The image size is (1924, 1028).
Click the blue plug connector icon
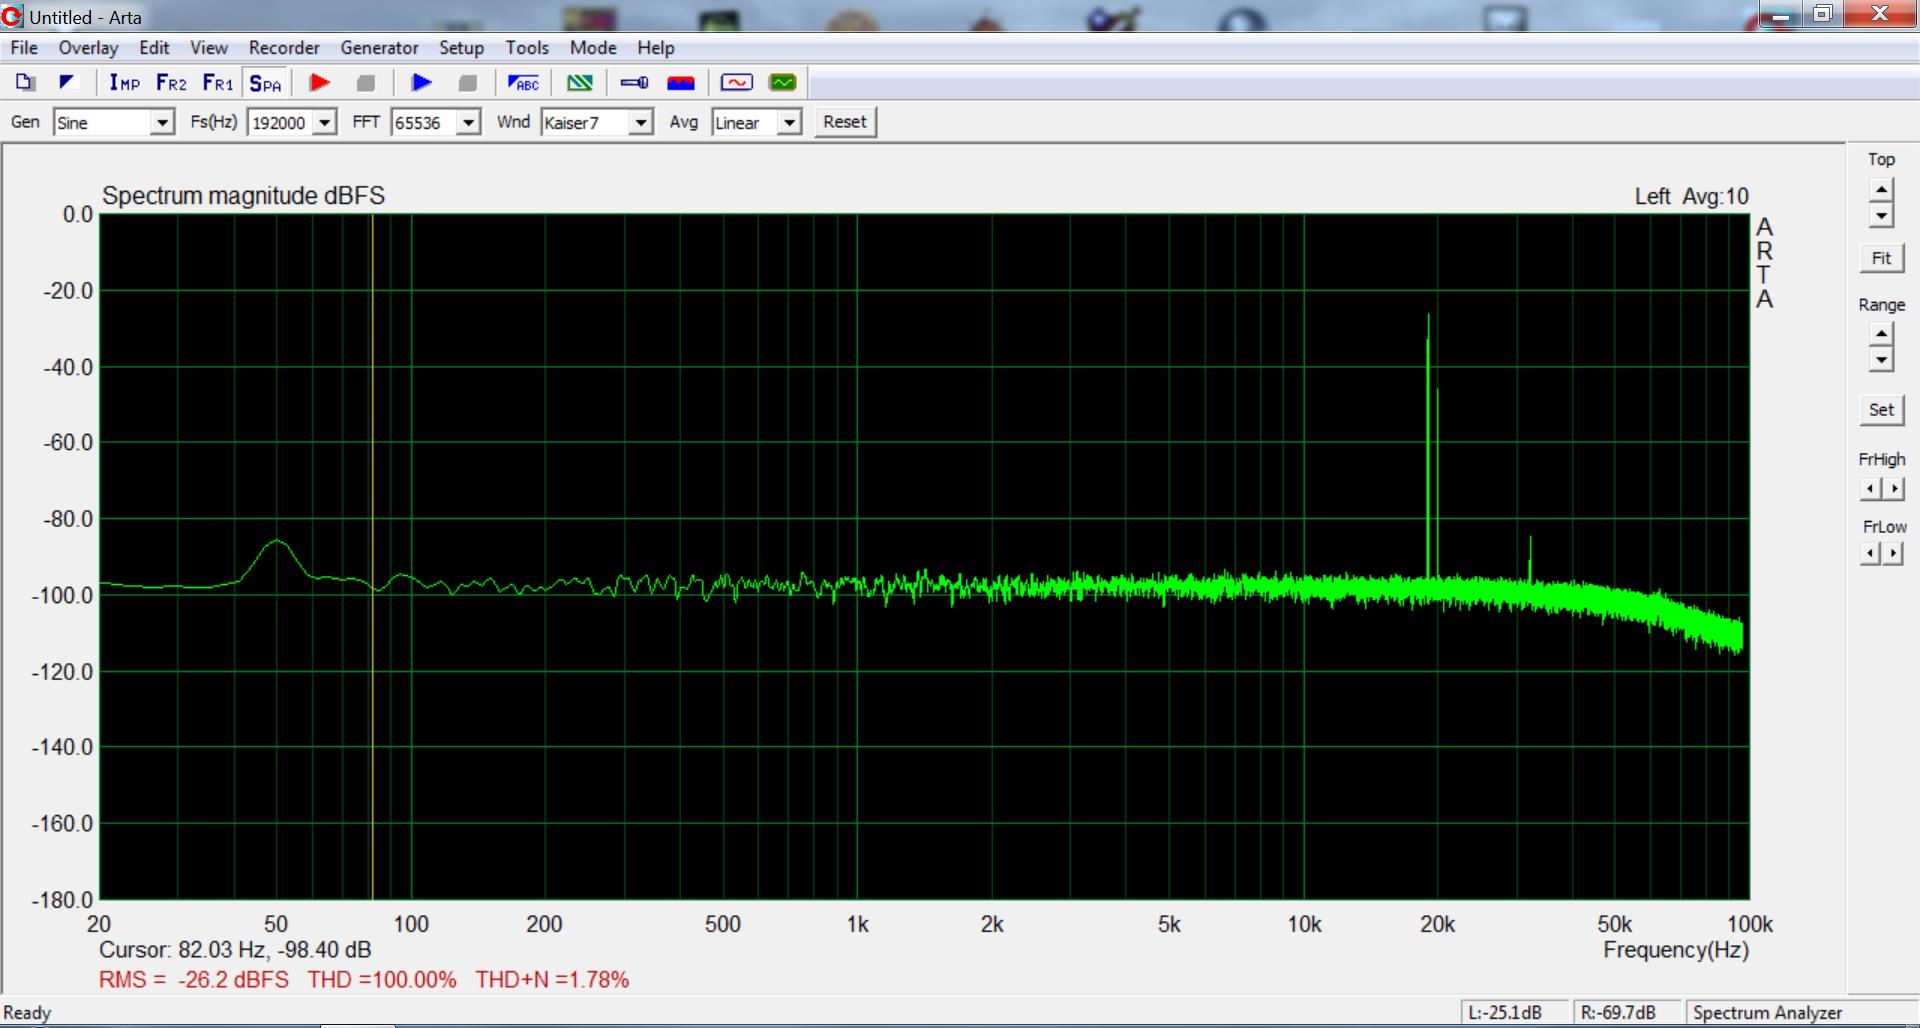[x=635, y=83]
